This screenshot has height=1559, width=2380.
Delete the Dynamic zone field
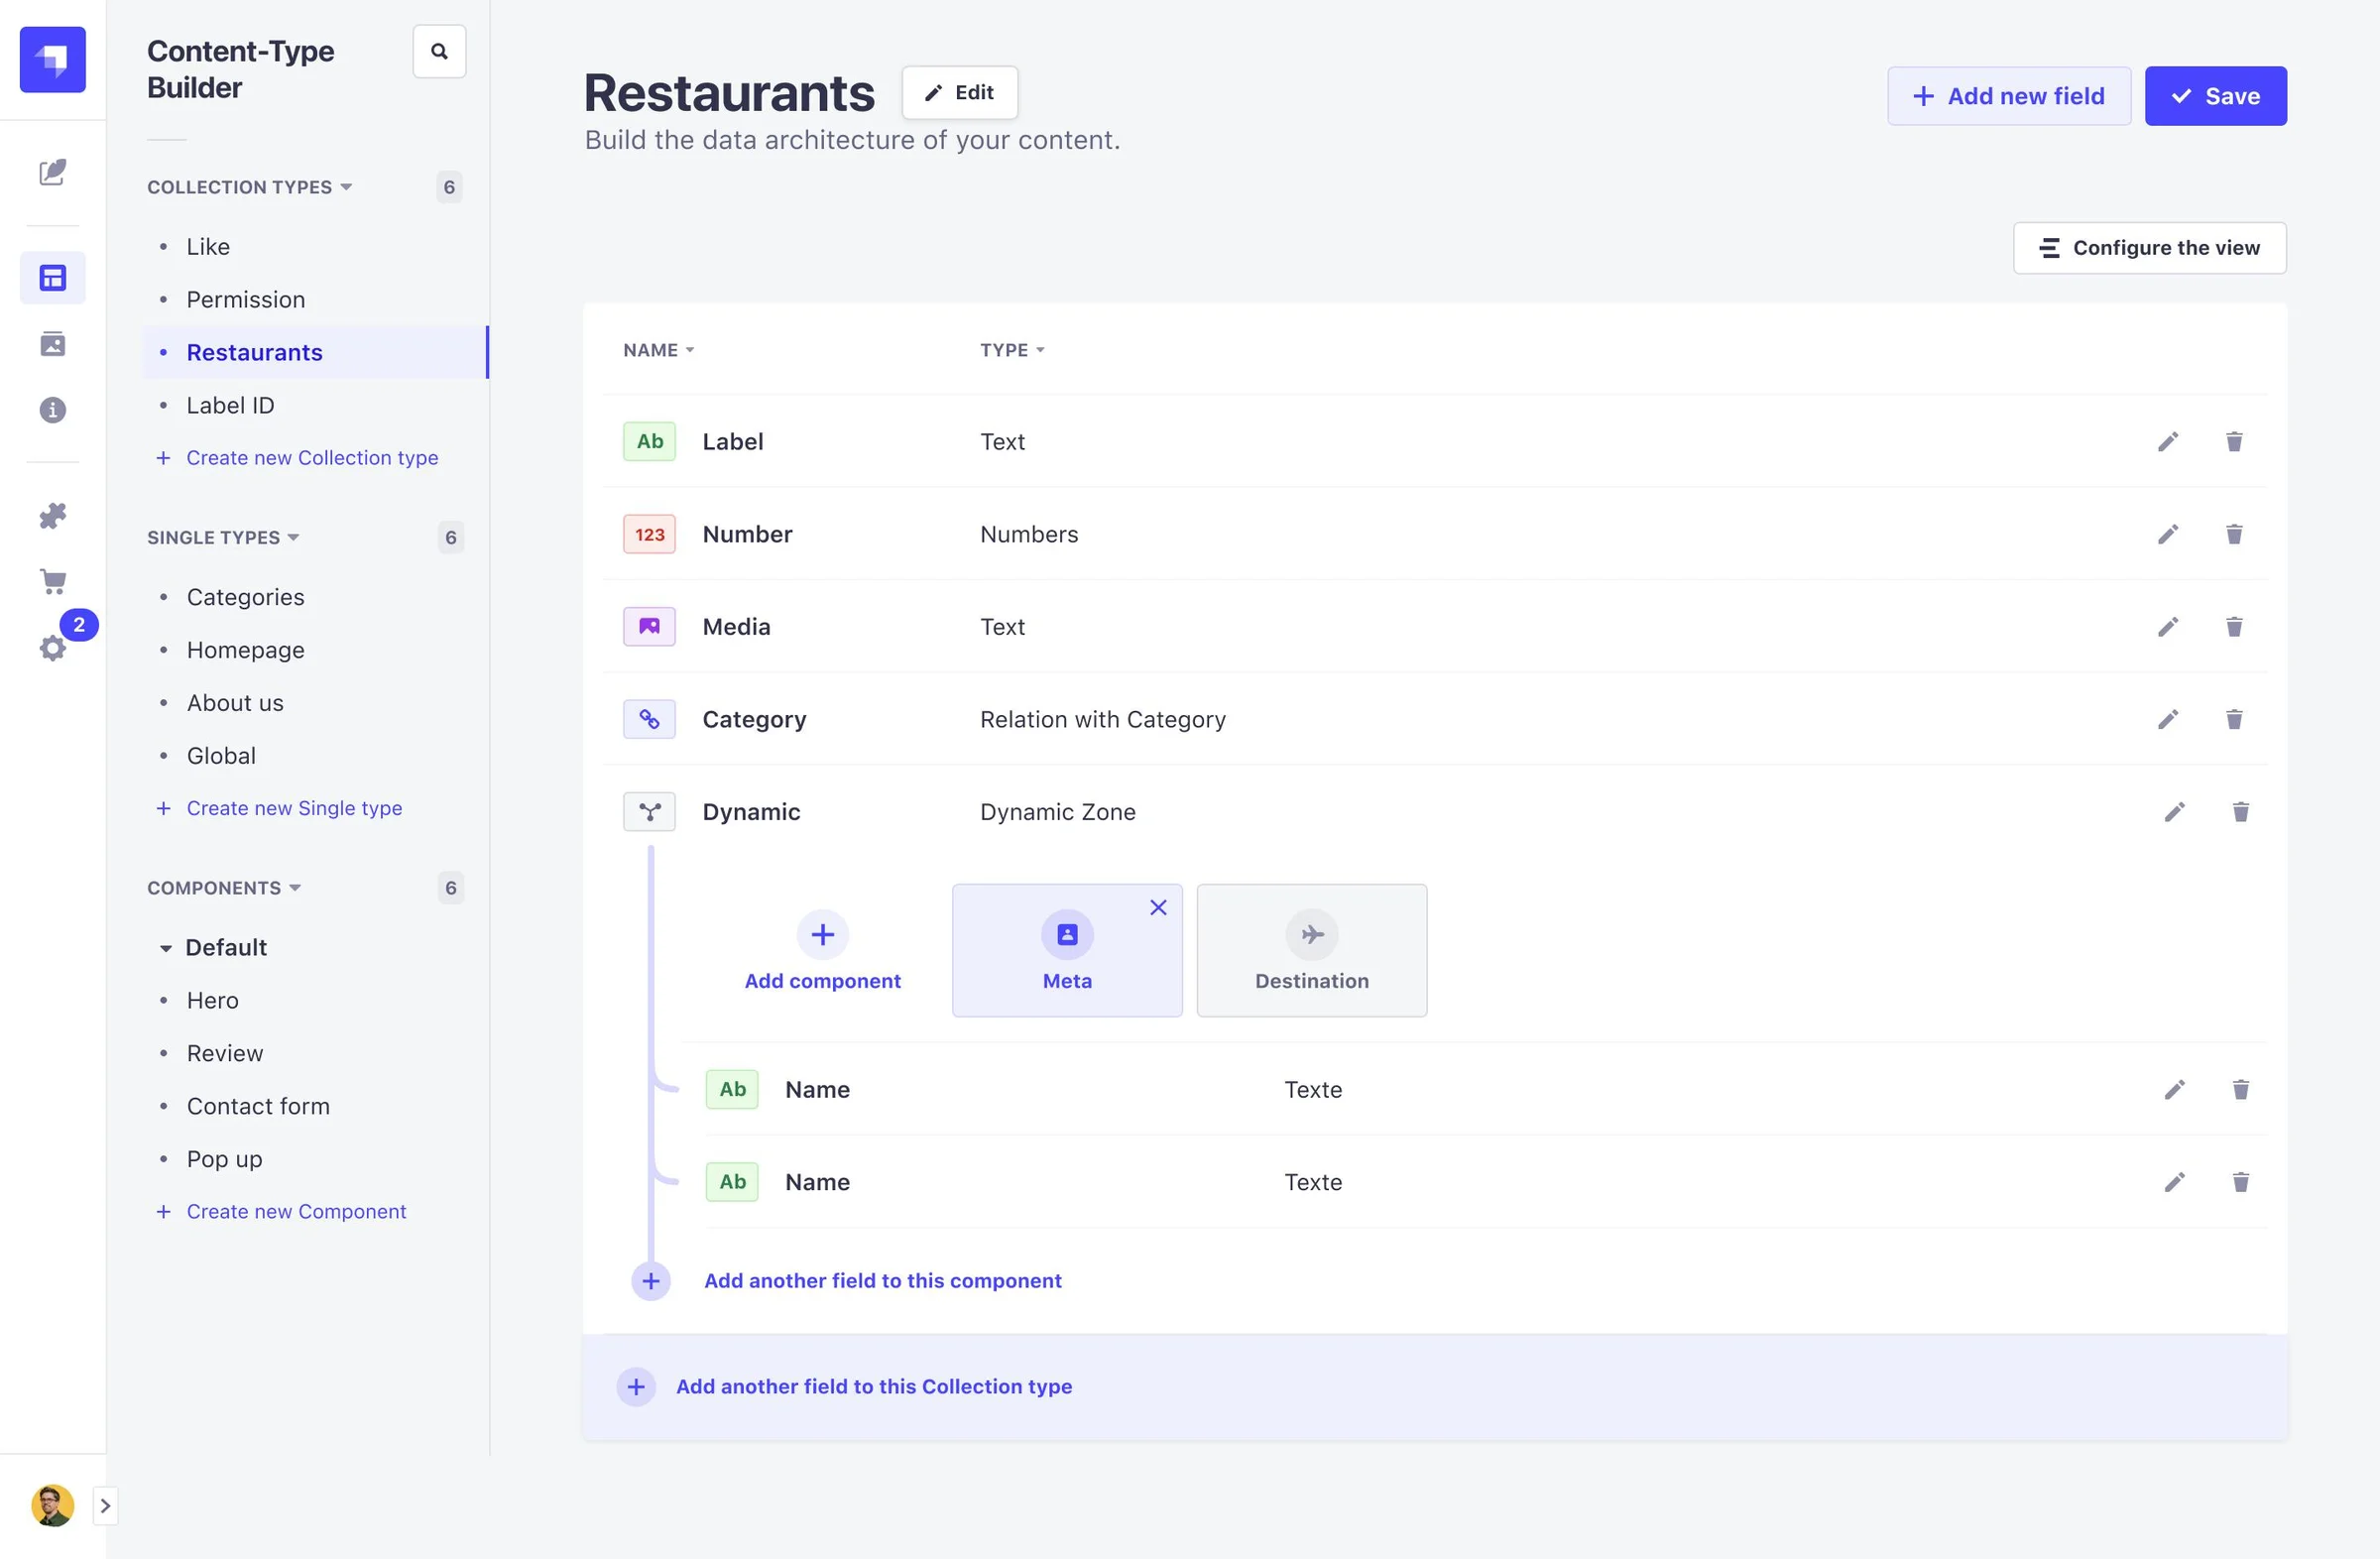click(x=2241, y=812)
